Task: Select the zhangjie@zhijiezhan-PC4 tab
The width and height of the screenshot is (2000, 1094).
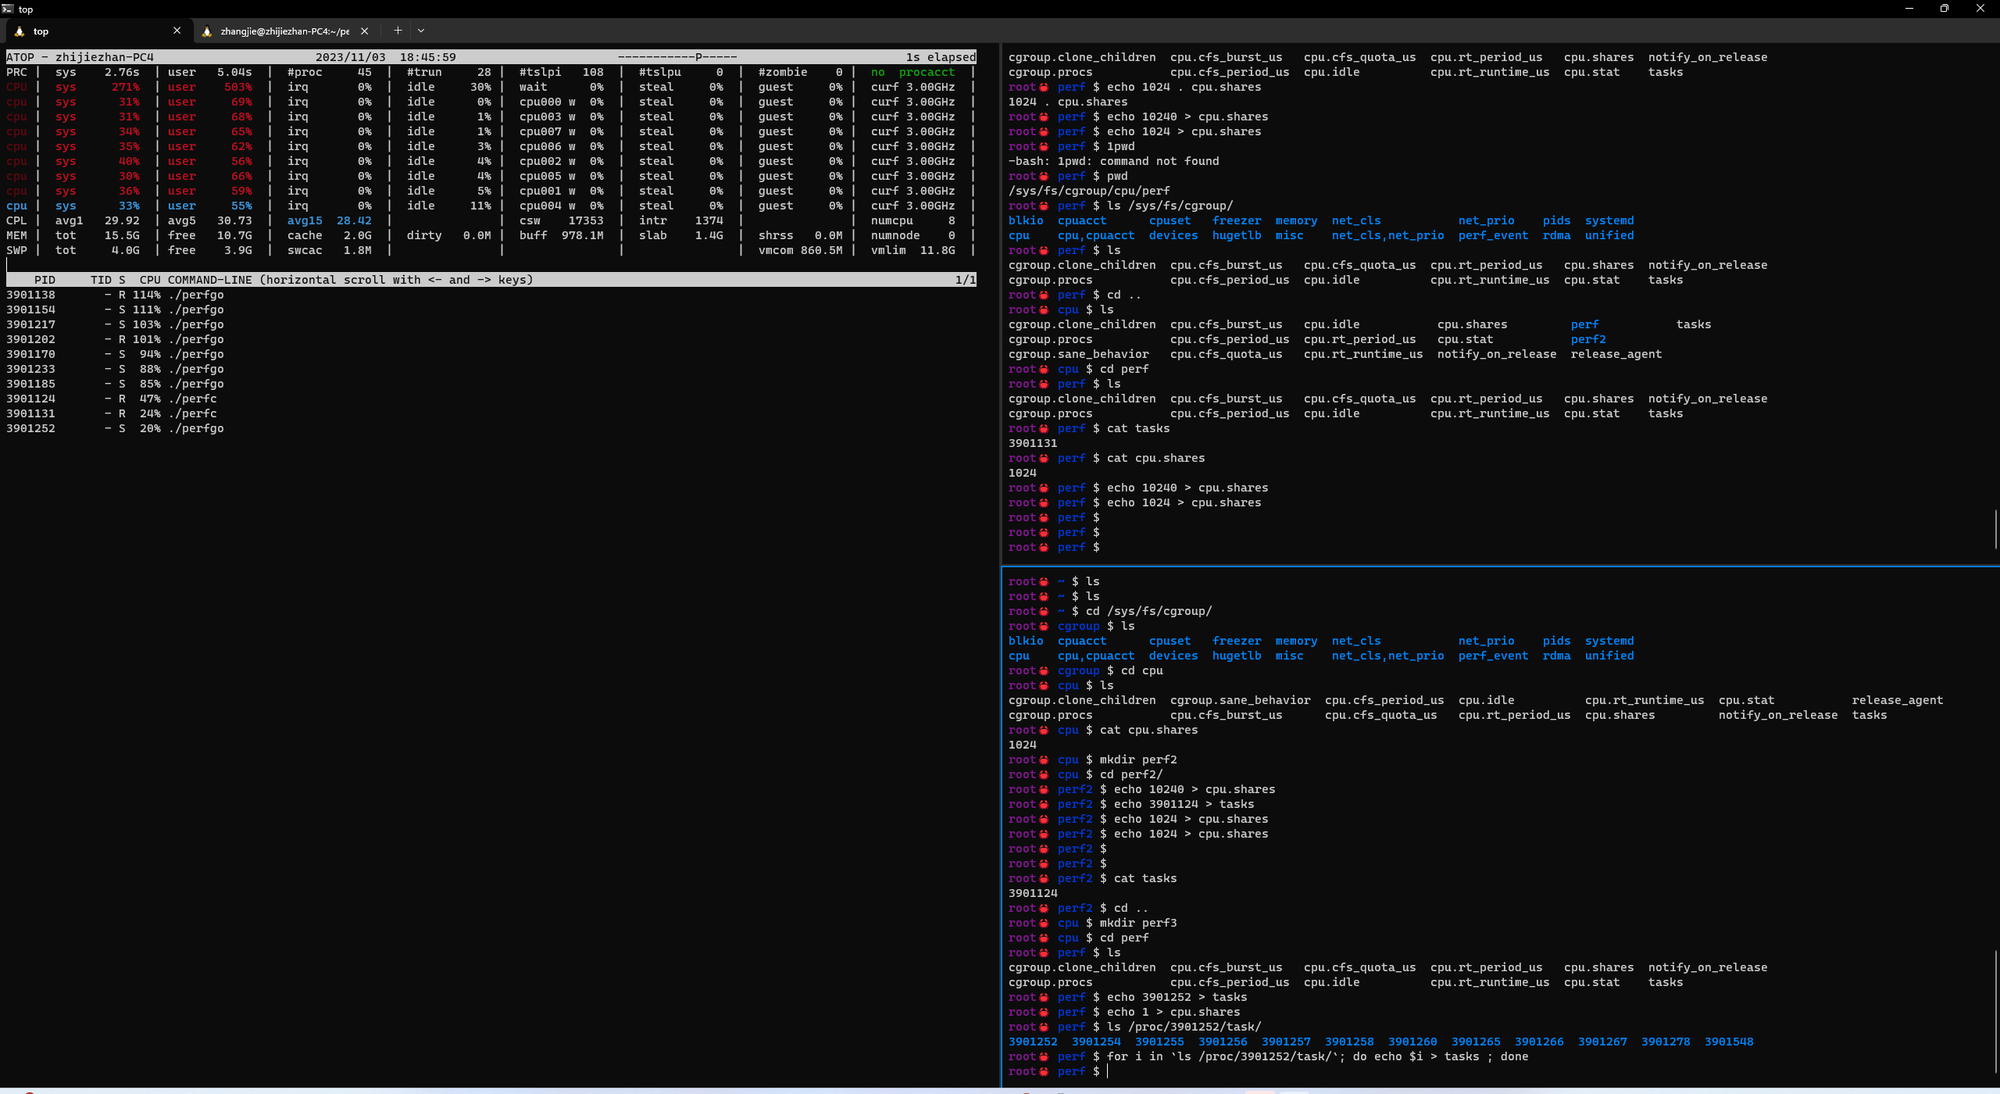Action: [285, 31]
